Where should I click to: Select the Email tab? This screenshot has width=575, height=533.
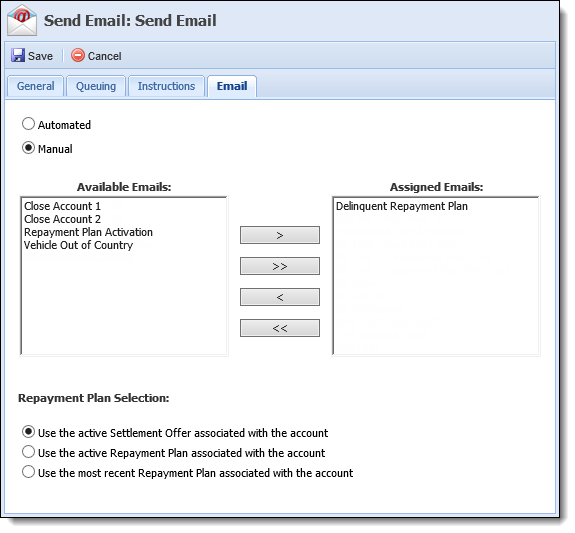(x=232, y=86)
